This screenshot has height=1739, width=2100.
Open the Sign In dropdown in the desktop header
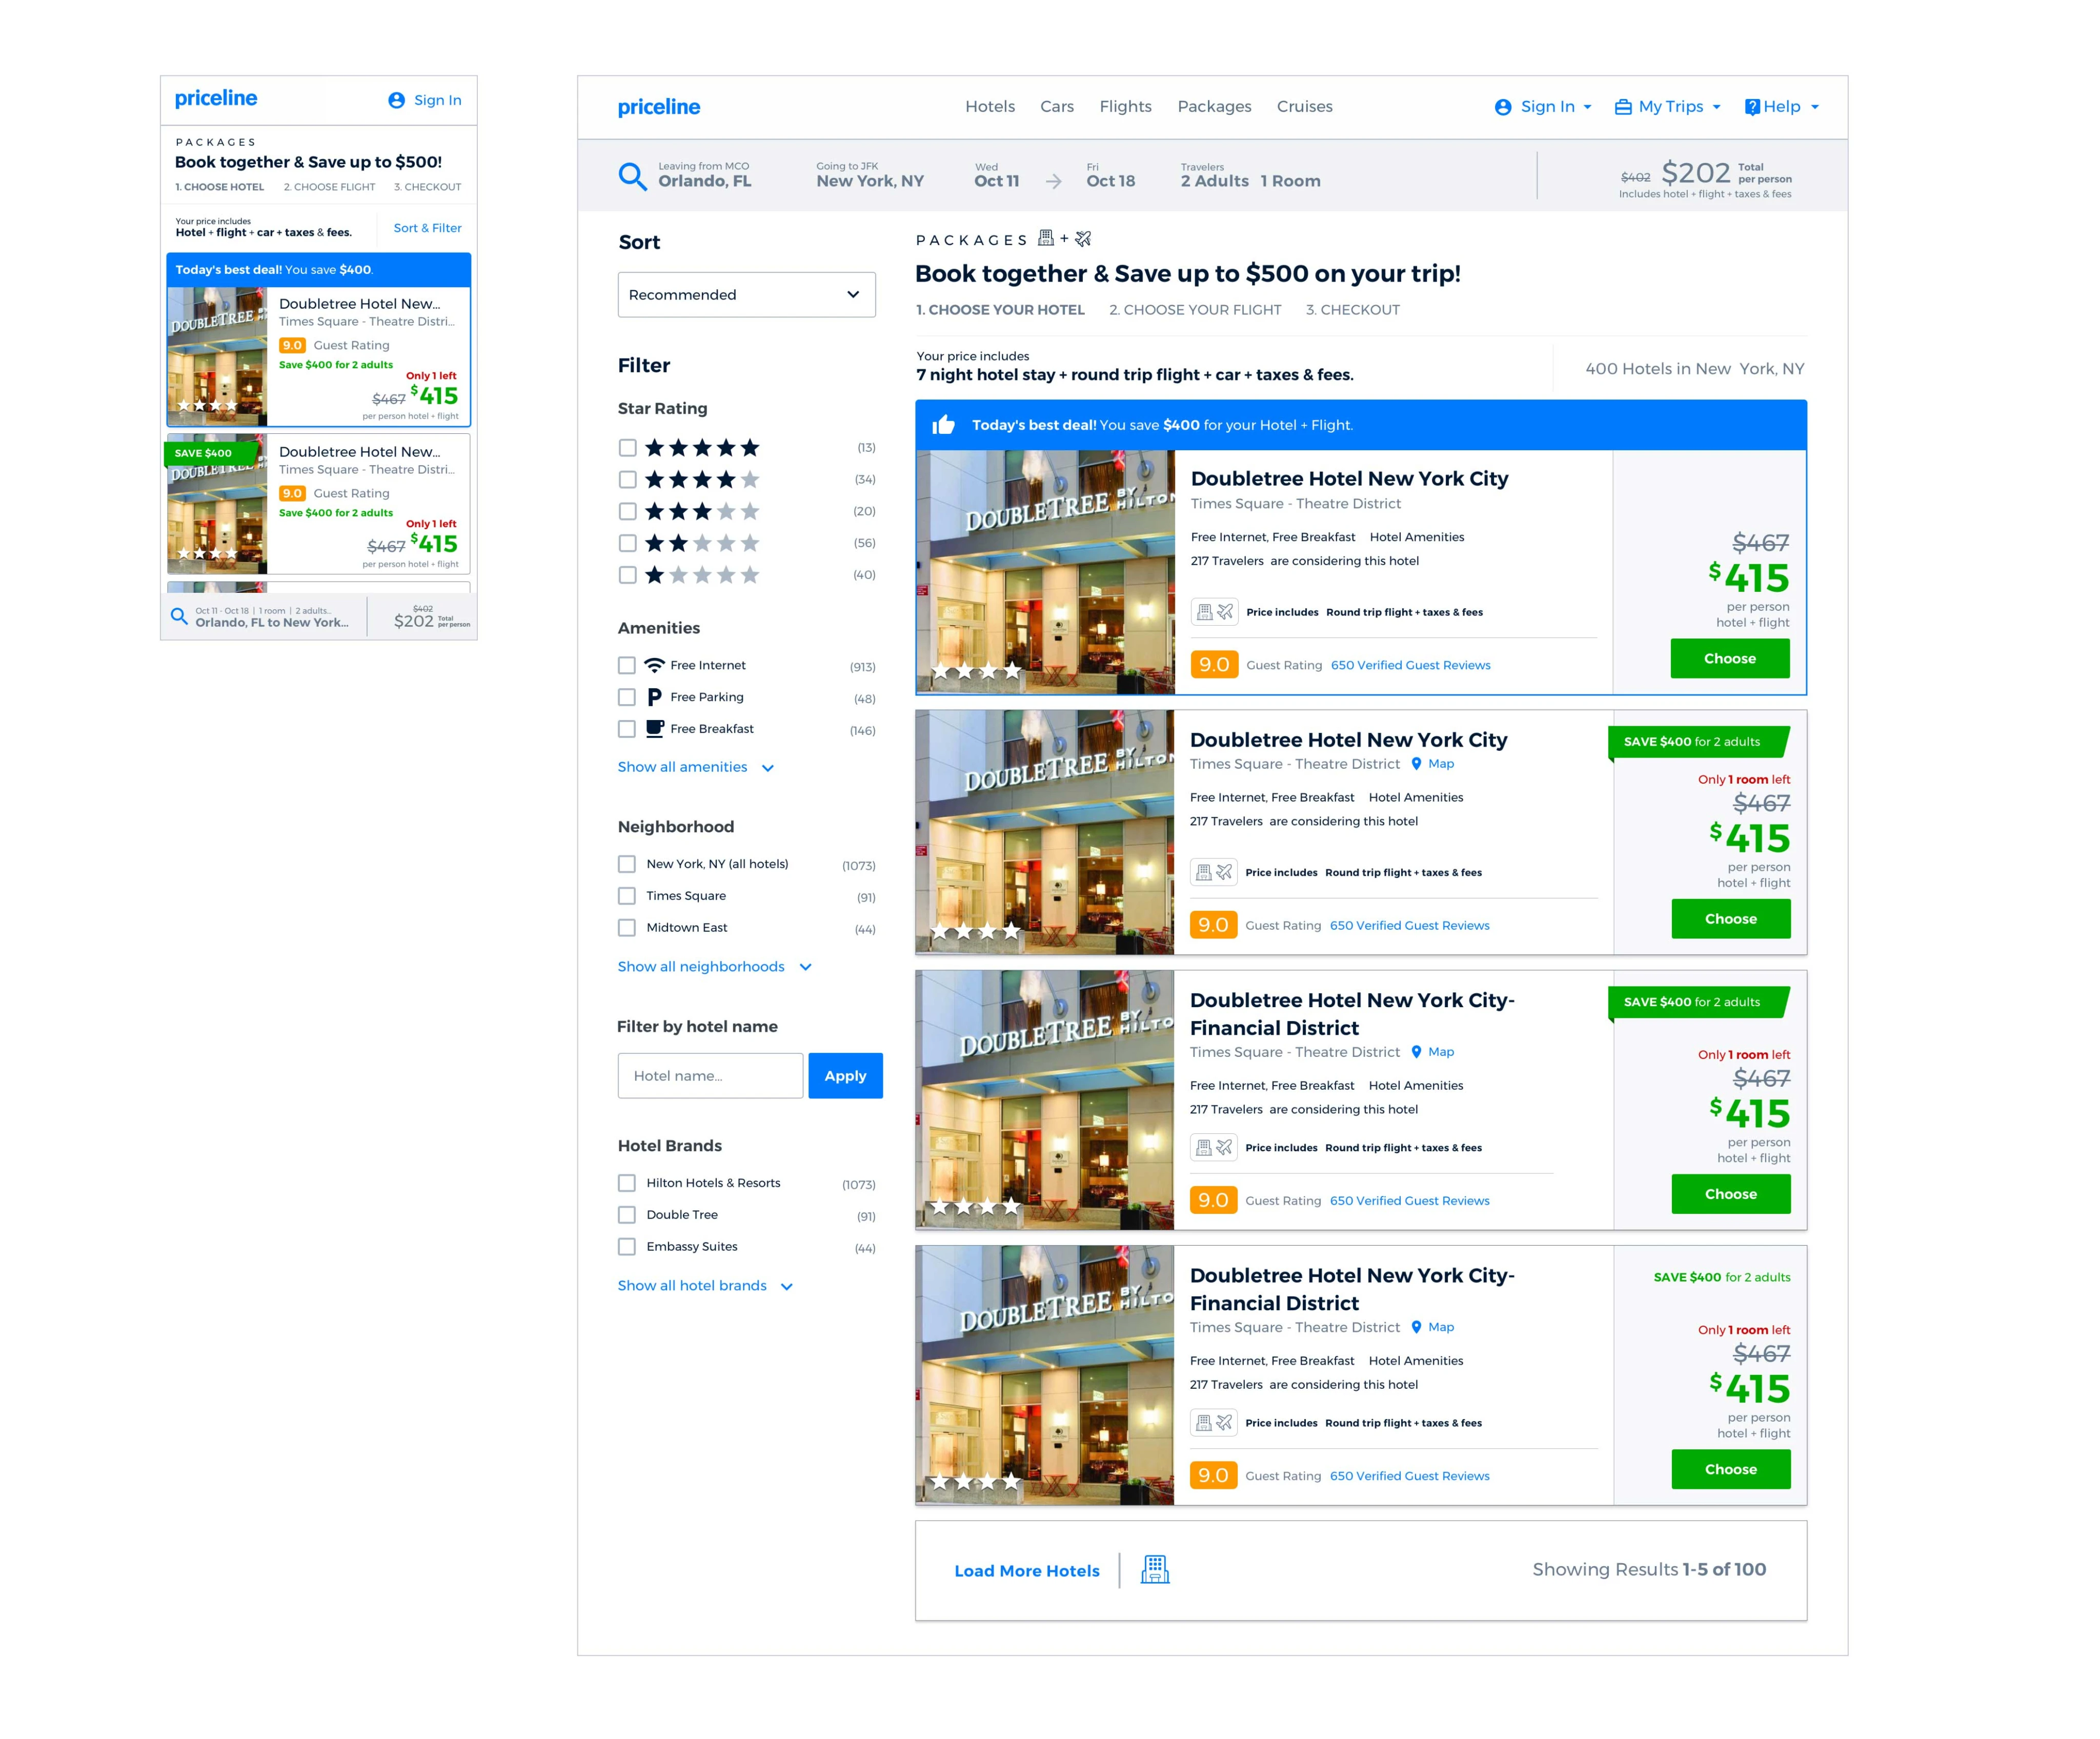1543,107
